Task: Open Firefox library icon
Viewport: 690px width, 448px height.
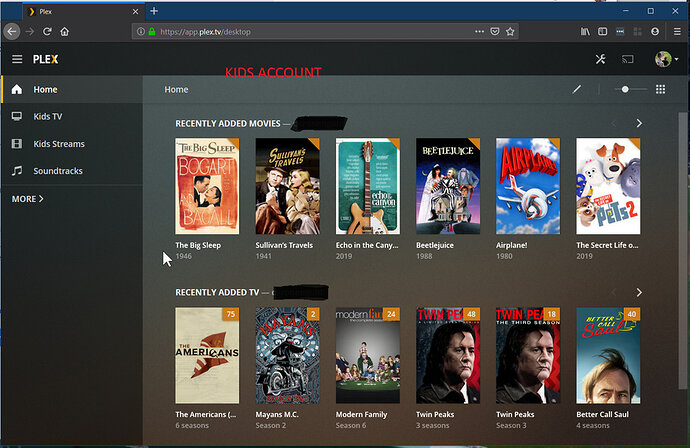Action: pyautogui.click(x=585, y=32)
